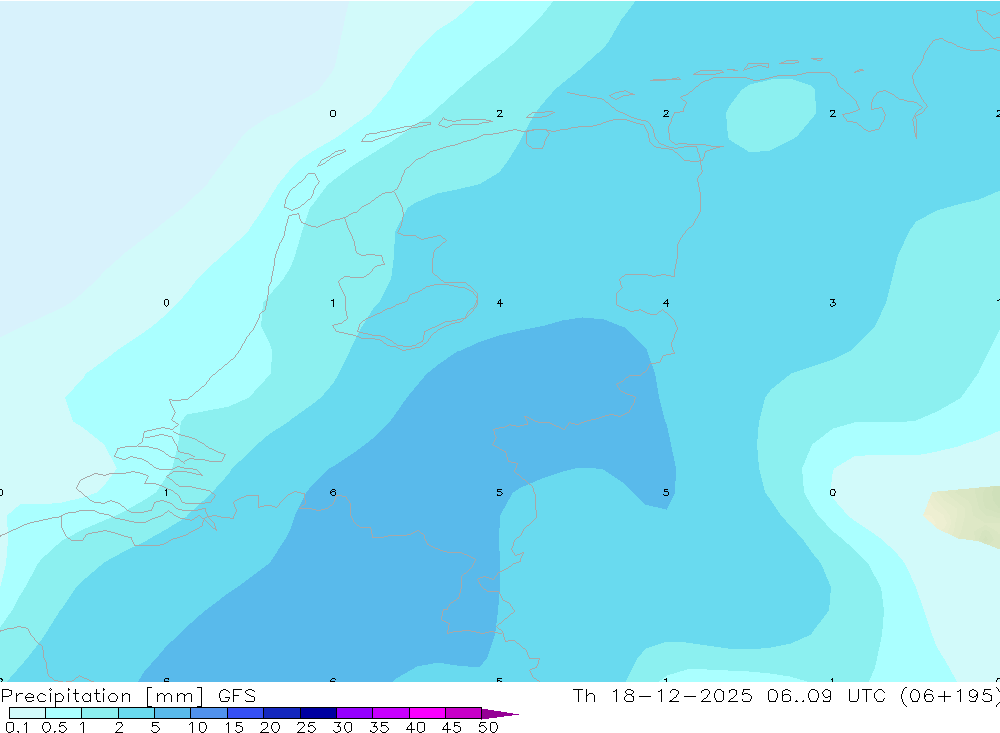Click the '35' legend scale label
The image size is (1000, 733).
[x=379, y=727]
